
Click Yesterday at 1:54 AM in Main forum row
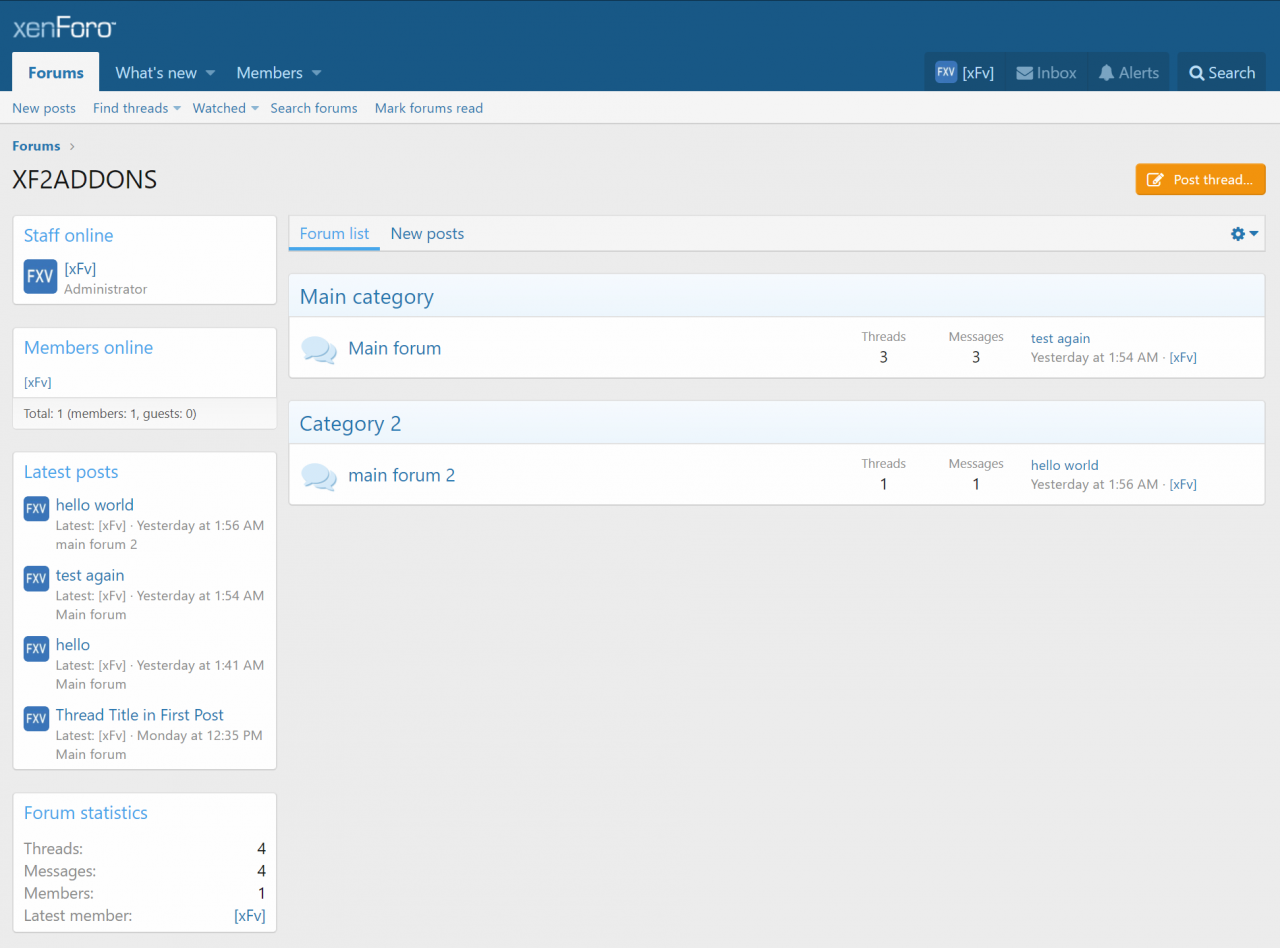click(1094, 357)
